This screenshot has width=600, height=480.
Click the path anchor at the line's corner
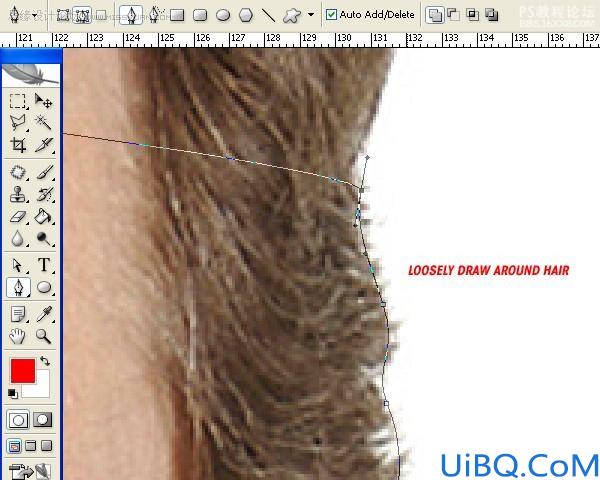pos(362,189)
